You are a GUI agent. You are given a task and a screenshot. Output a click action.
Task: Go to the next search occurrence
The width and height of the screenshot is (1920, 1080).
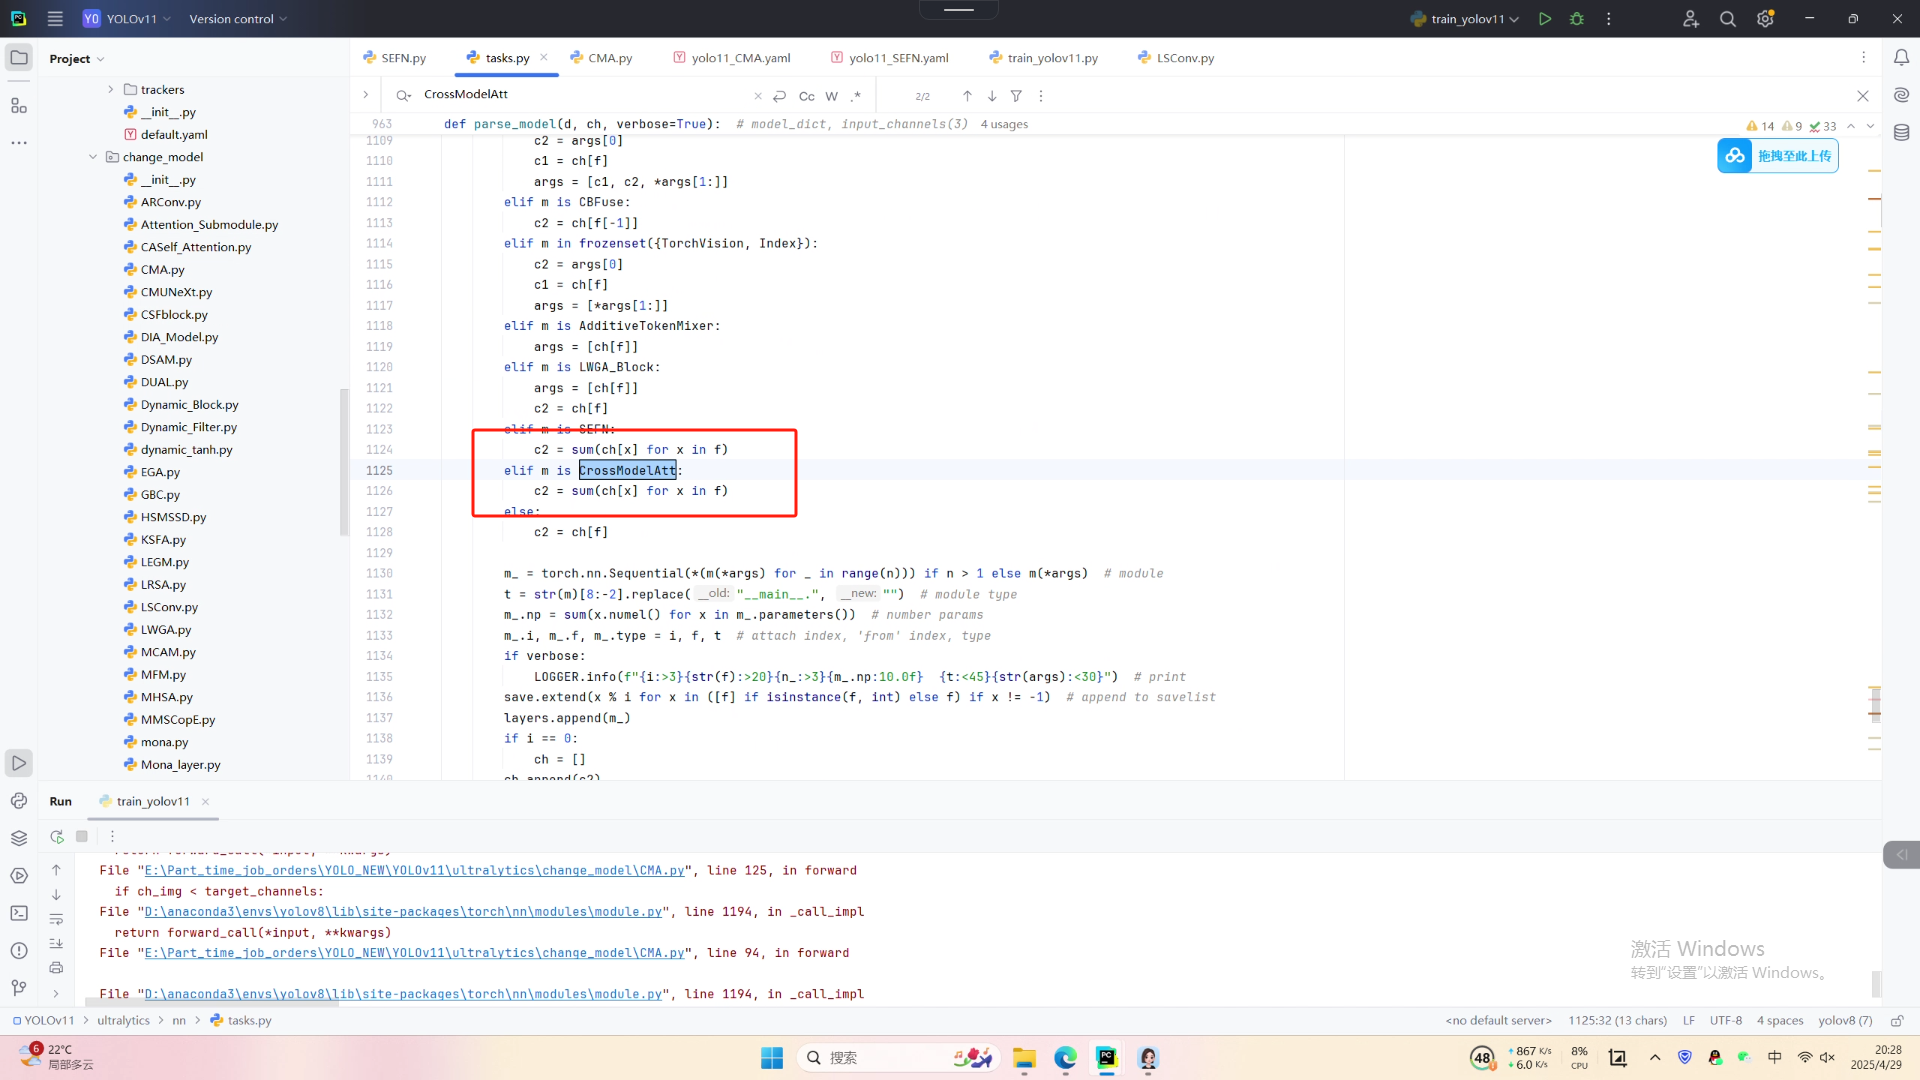(x=992, y=96)
